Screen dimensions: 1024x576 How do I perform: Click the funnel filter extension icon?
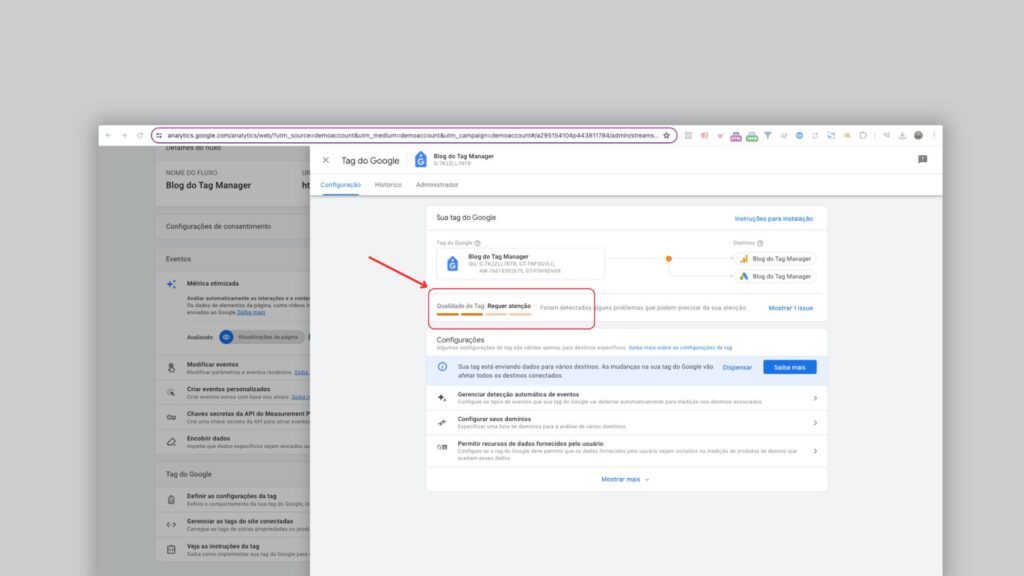768,135
